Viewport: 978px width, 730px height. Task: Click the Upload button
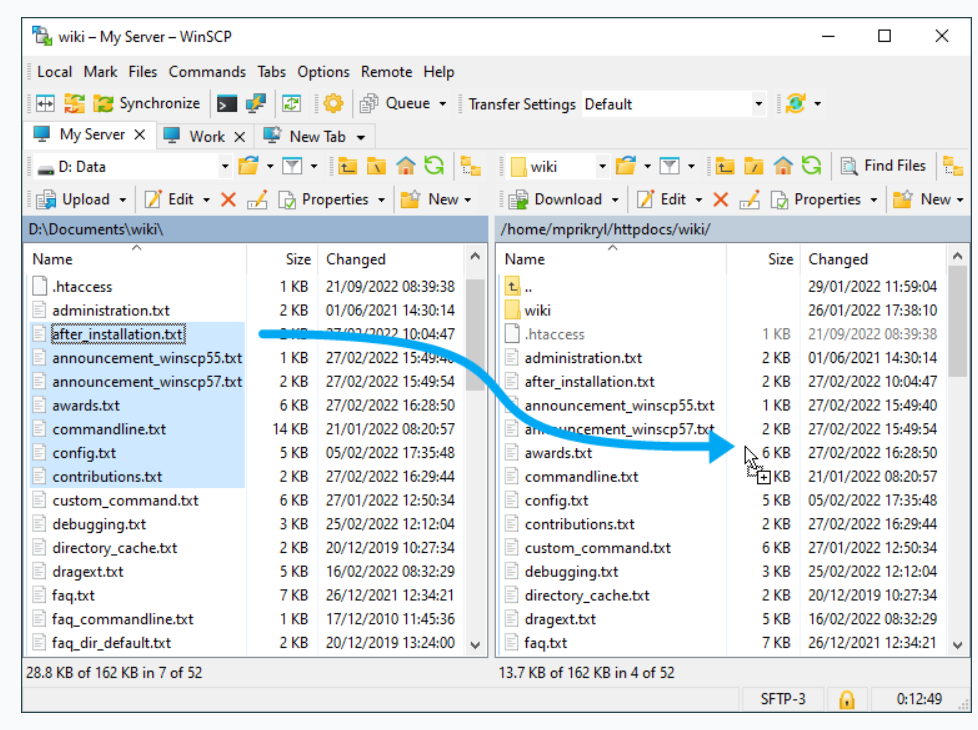pos(86,199)
